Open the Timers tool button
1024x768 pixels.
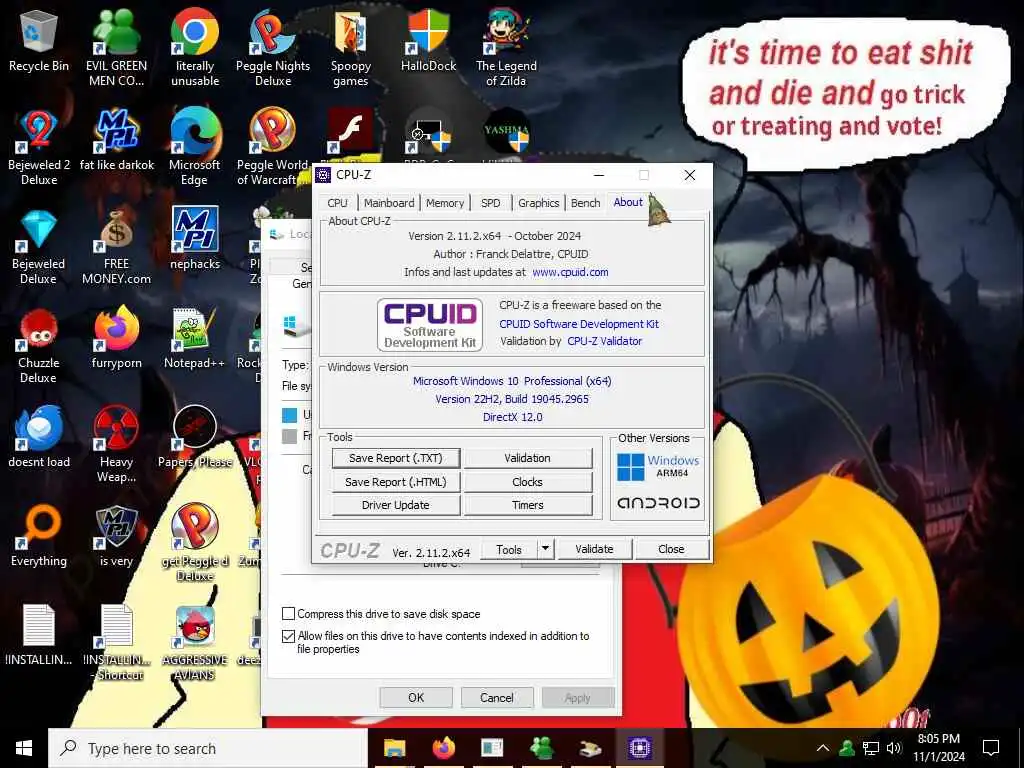(528, 505)
